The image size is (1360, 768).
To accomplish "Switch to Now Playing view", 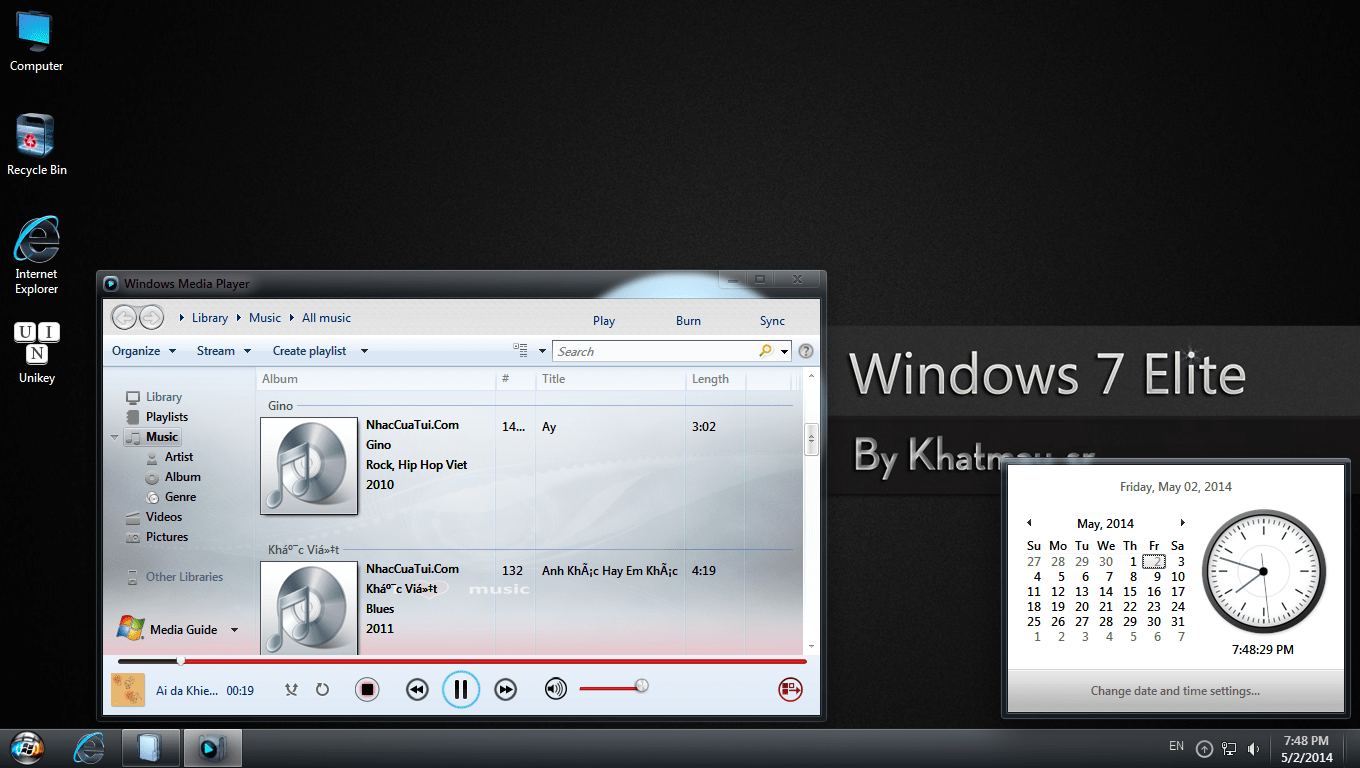I will click(791, 689).
